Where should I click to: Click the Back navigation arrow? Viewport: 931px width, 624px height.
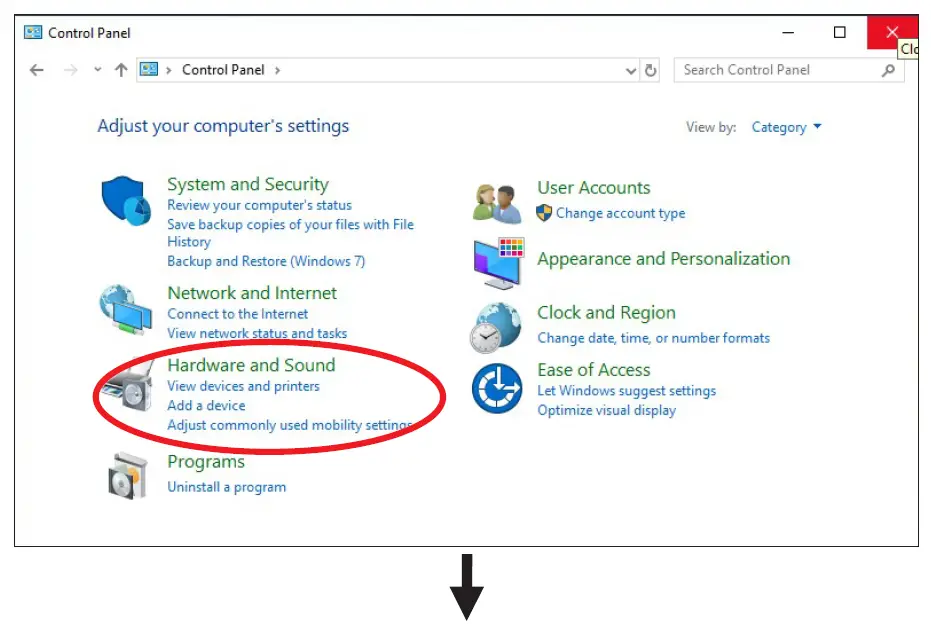tap(37, 70)
